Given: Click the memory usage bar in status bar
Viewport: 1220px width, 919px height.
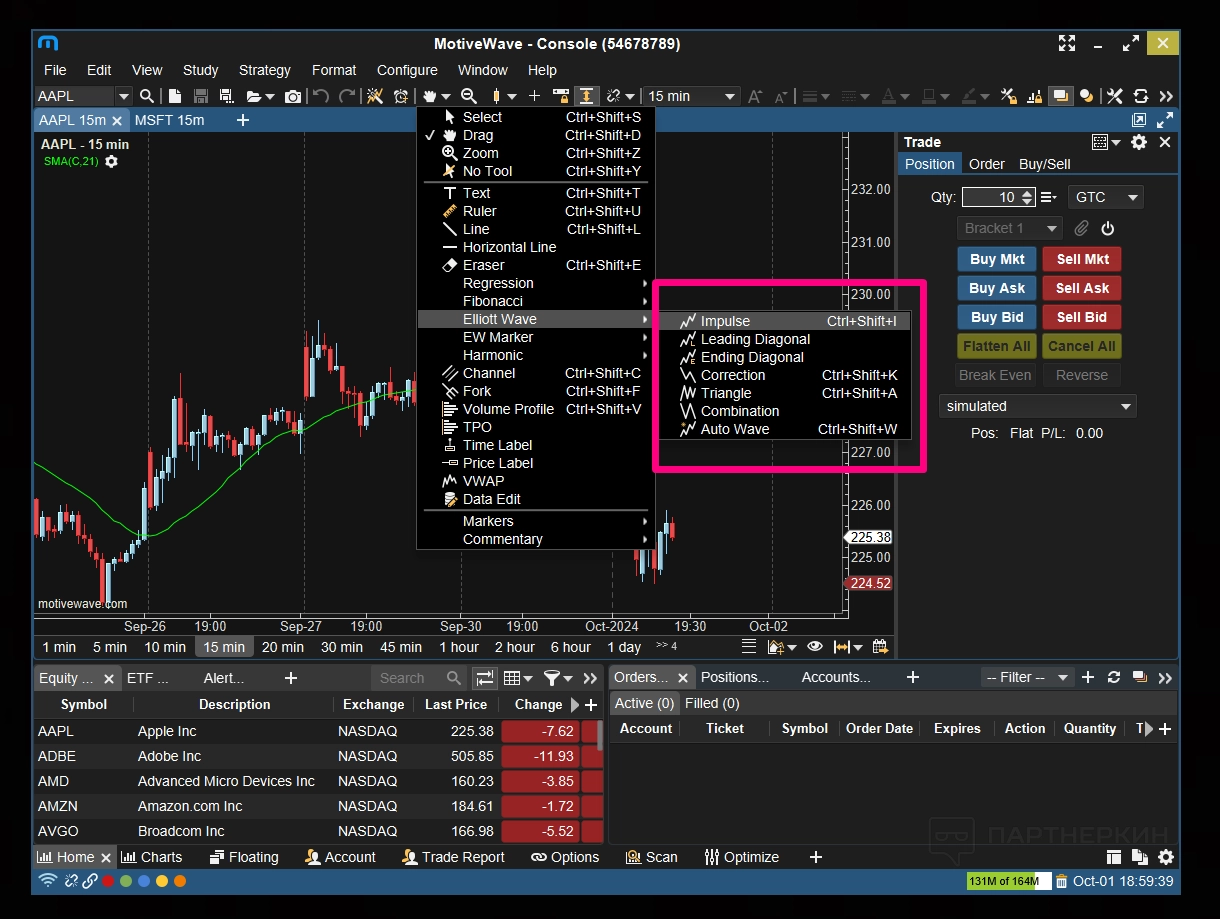Looking at the screenshot, I should [1003, 881].
